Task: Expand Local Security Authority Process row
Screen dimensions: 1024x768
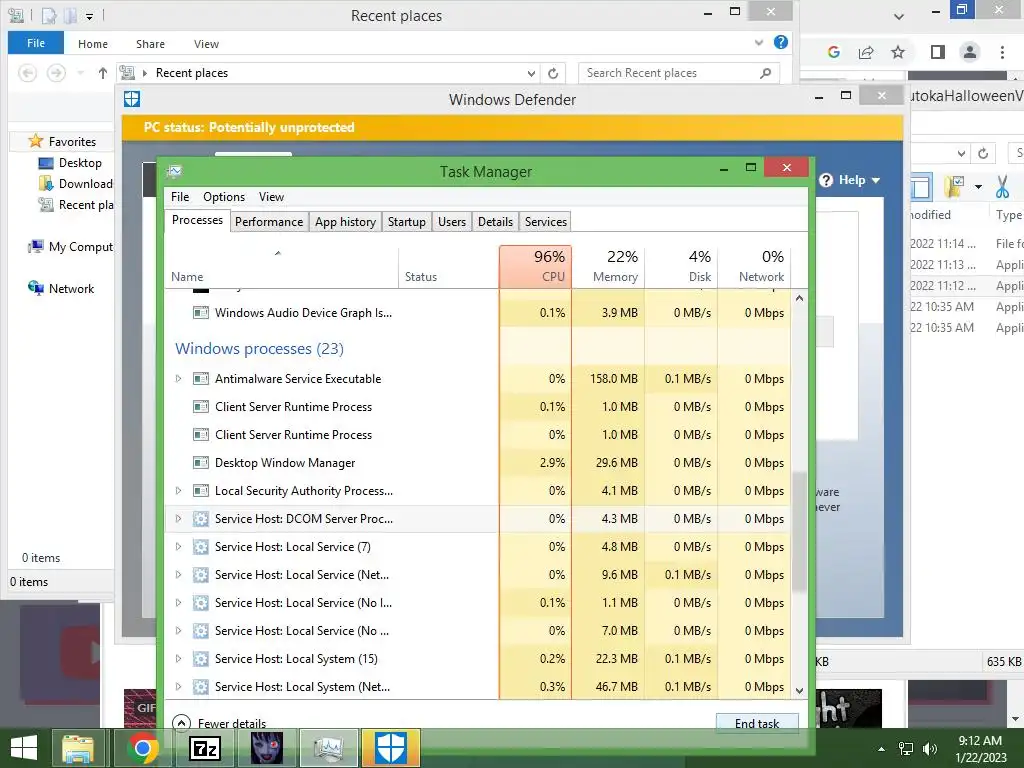Action: click(178, 490)
